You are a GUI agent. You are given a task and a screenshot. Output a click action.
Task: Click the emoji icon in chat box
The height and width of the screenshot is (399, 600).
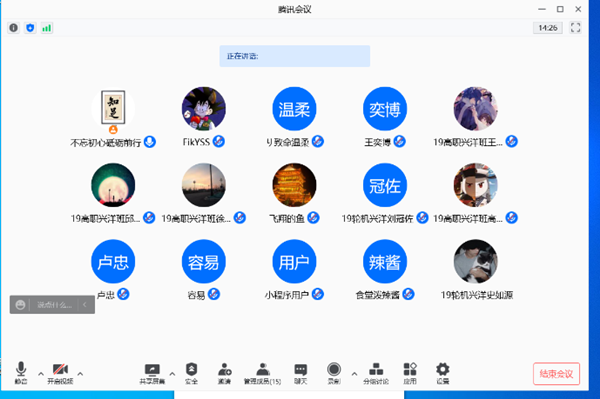(20, 305)
